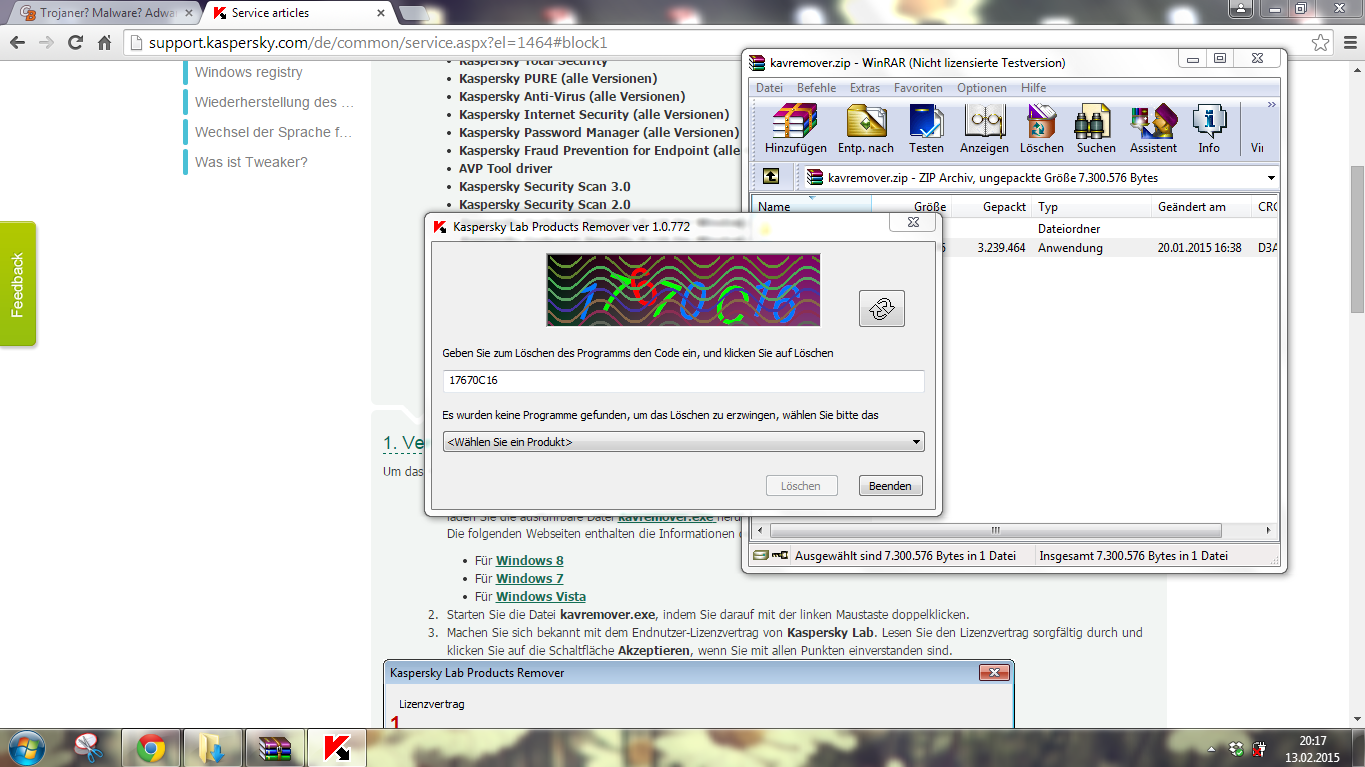1365x767 pixels.
Task: Open Wiederherstellung des sidebar link
Action: (273, 102)
